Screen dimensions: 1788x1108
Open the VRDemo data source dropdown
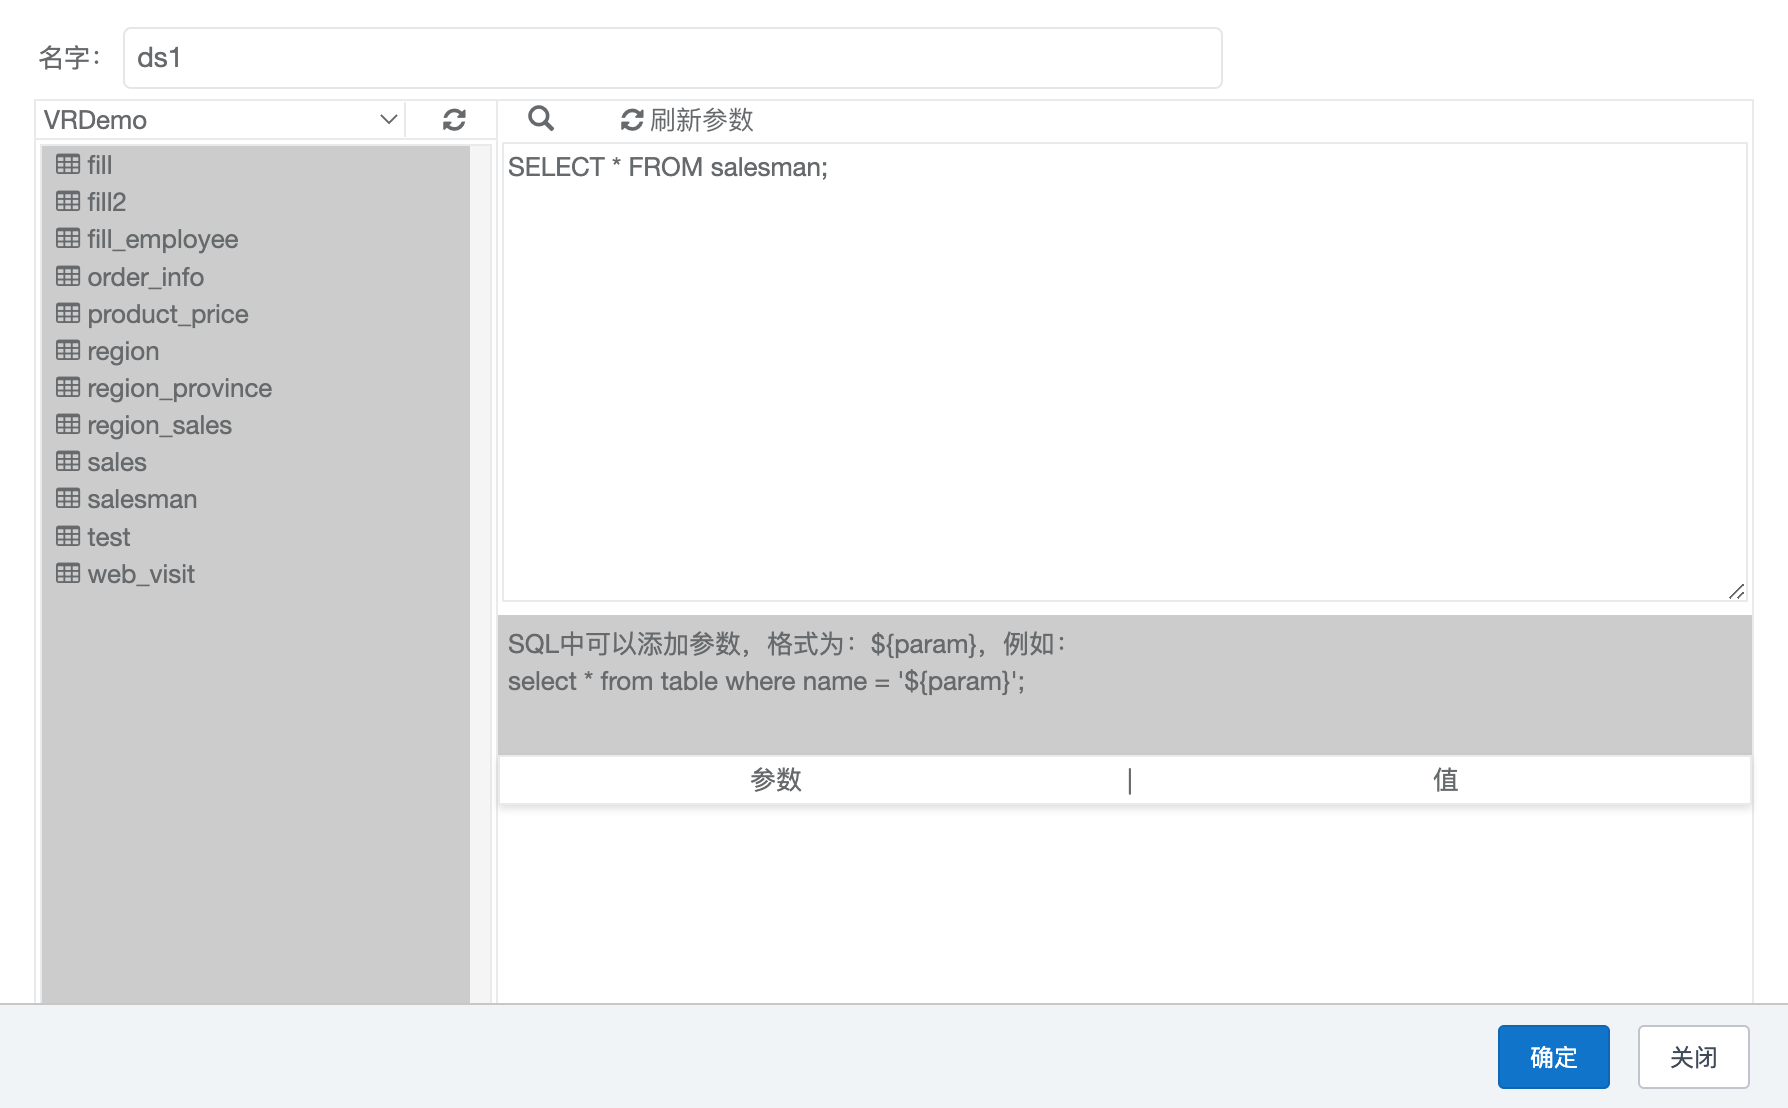click(x=221, y=120)
